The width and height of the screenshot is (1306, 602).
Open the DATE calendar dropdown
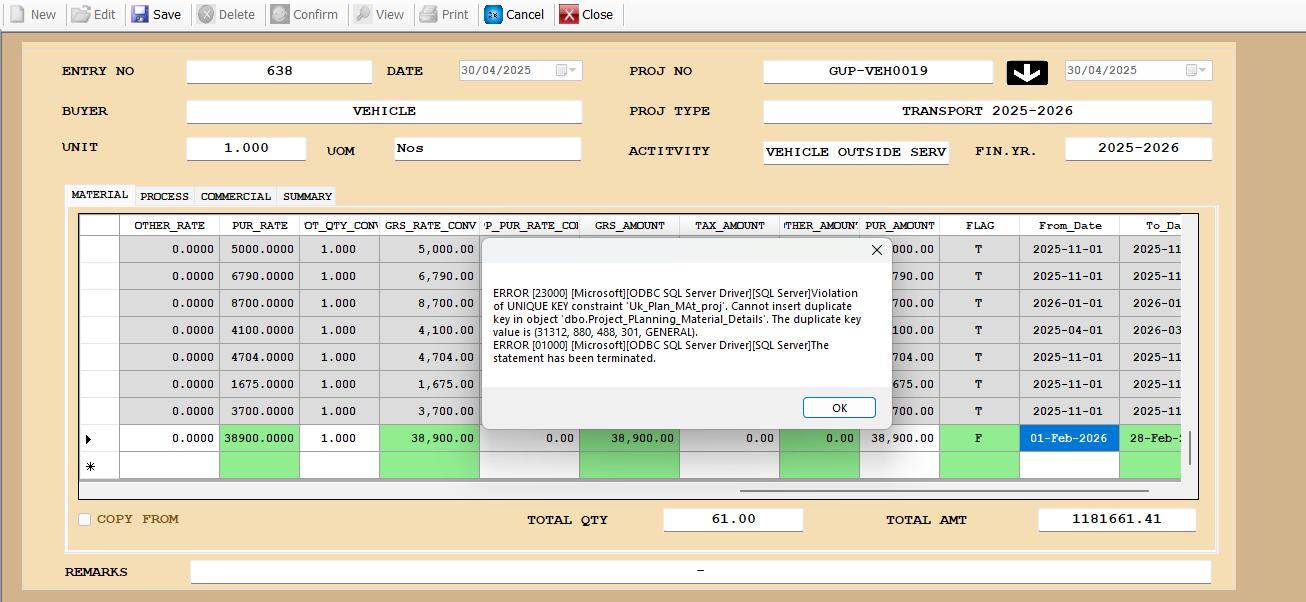point(566,71)
